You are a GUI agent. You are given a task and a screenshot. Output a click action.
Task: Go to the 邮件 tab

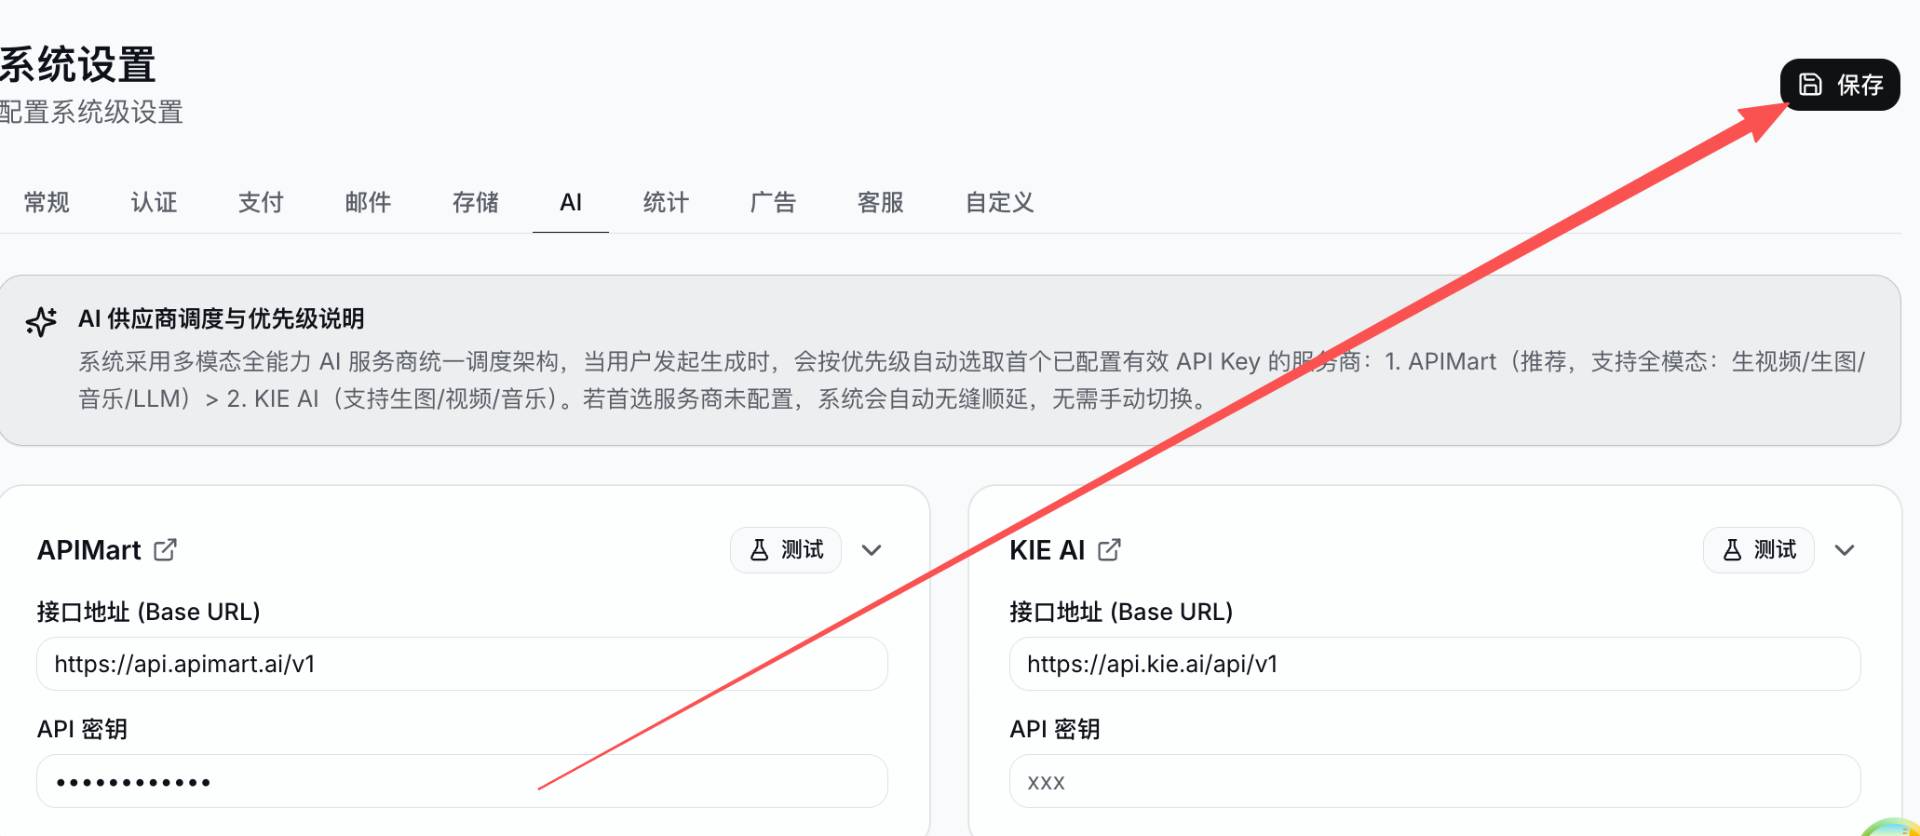368,203
